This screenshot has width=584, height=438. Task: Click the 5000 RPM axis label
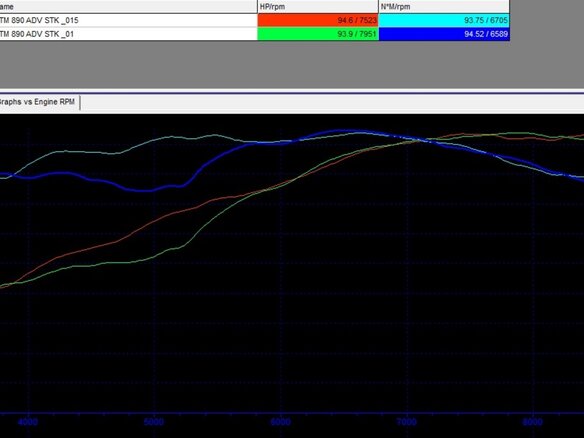pyautogui.click(x=154, y=422)
